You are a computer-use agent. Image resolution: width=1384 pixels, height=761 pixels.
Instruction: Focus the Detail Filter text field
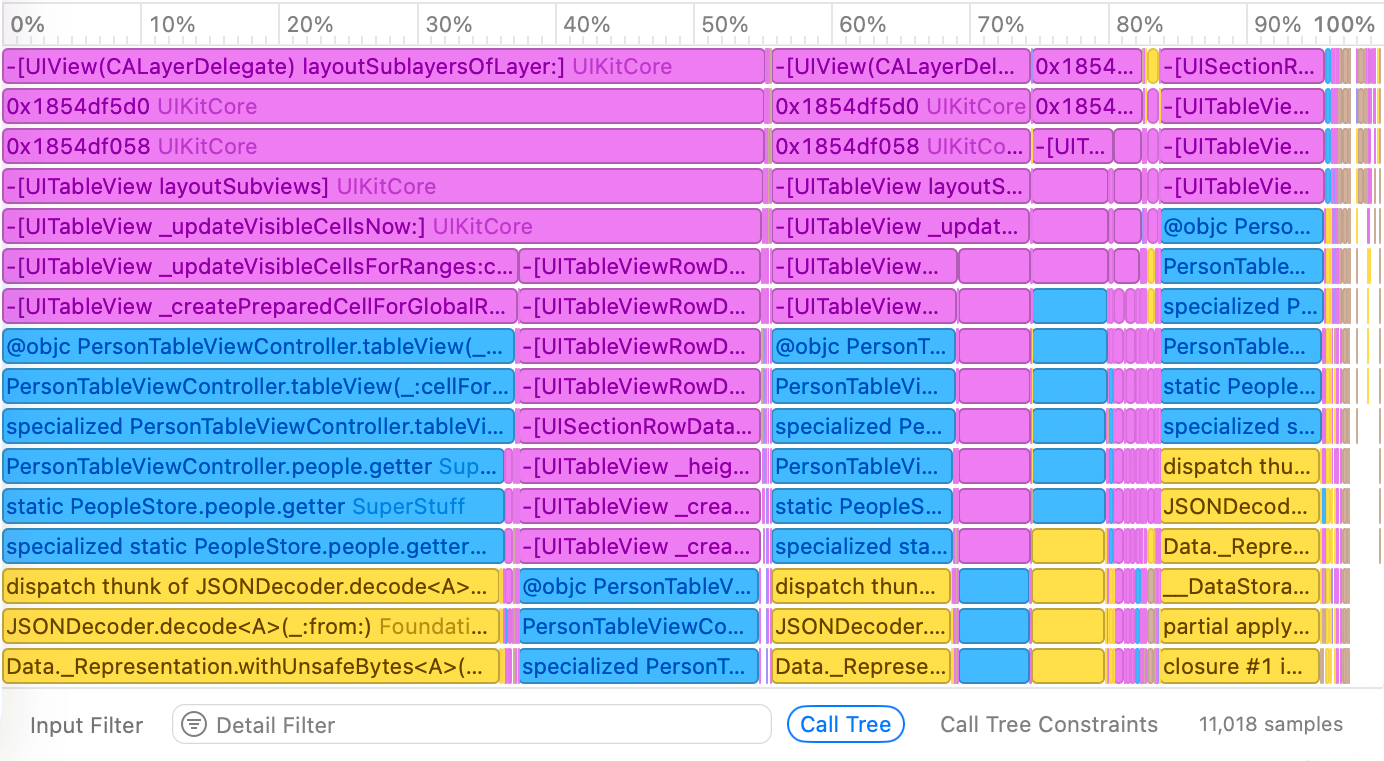(480, 725)
